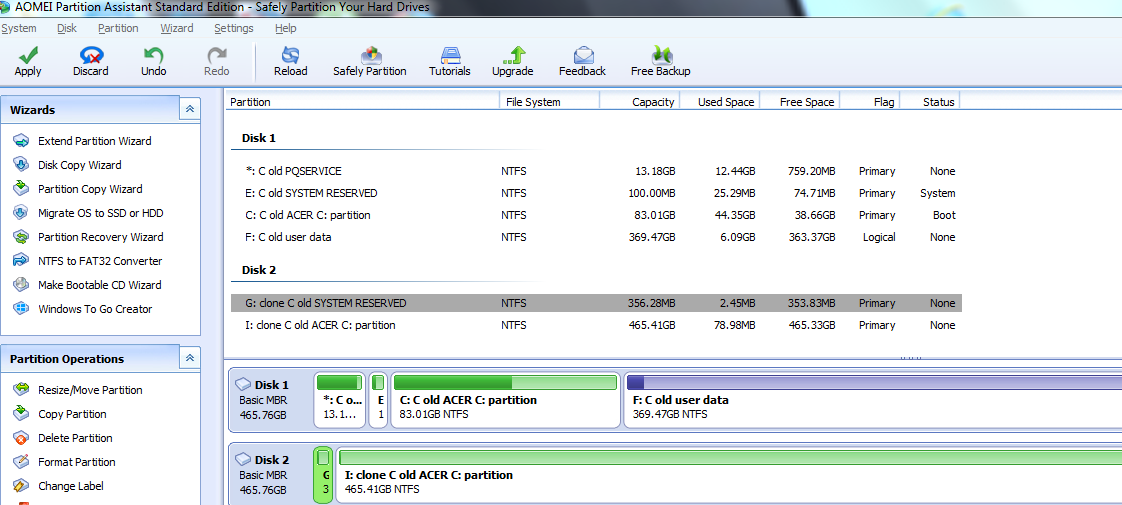Click Format Partition operation icon
The width and height of the screenshot is (1122, 505).
(x=22, y=461)
